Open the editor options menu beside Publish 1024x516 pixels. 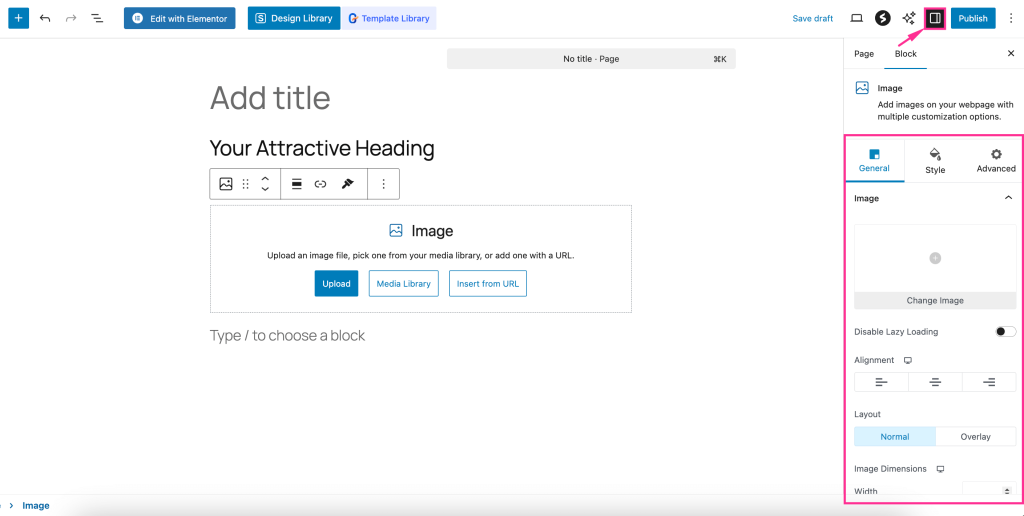[1010, 18]
